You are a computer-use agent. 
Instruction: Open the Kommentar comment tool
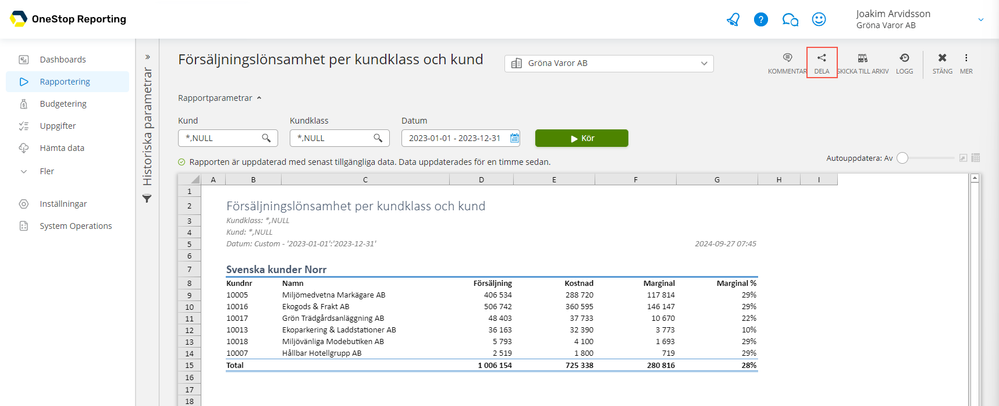787,63
